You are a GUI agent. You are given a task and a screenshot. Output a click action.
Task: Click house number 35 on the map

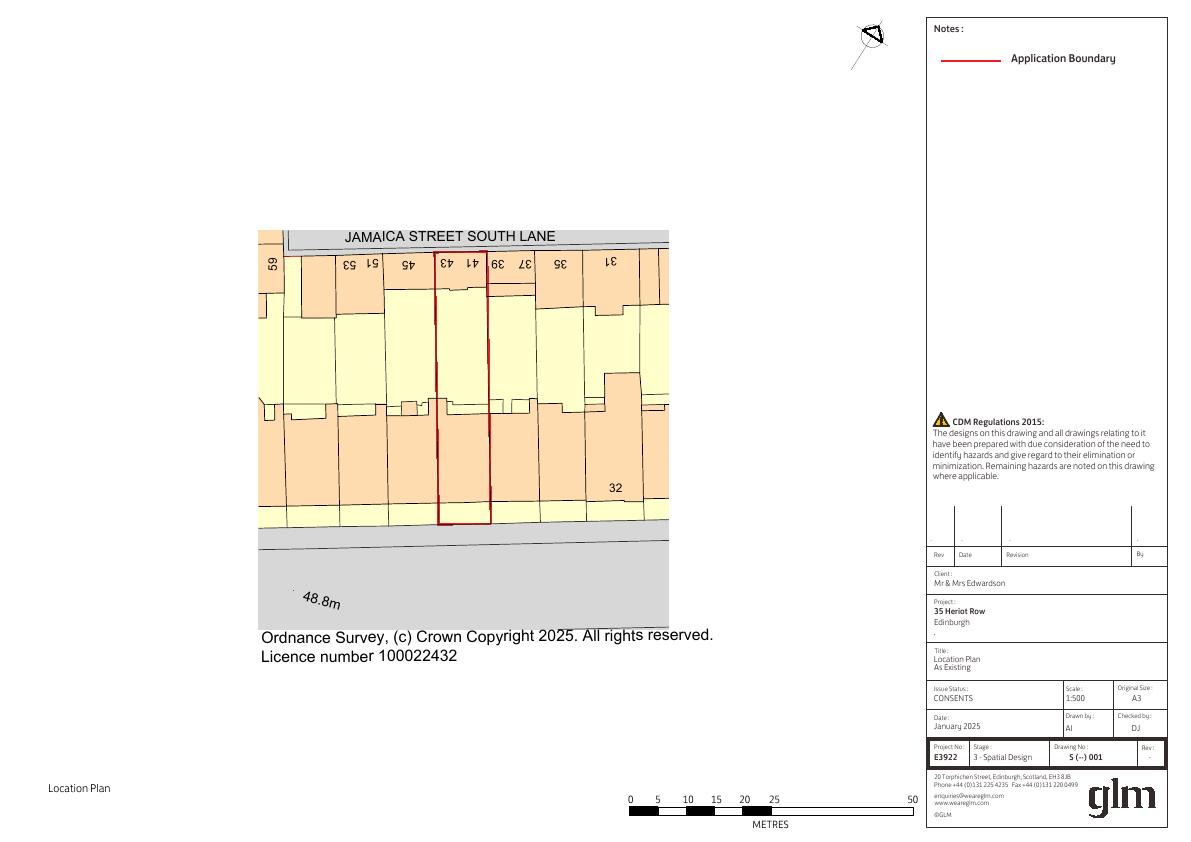click(x=560, y=264)
